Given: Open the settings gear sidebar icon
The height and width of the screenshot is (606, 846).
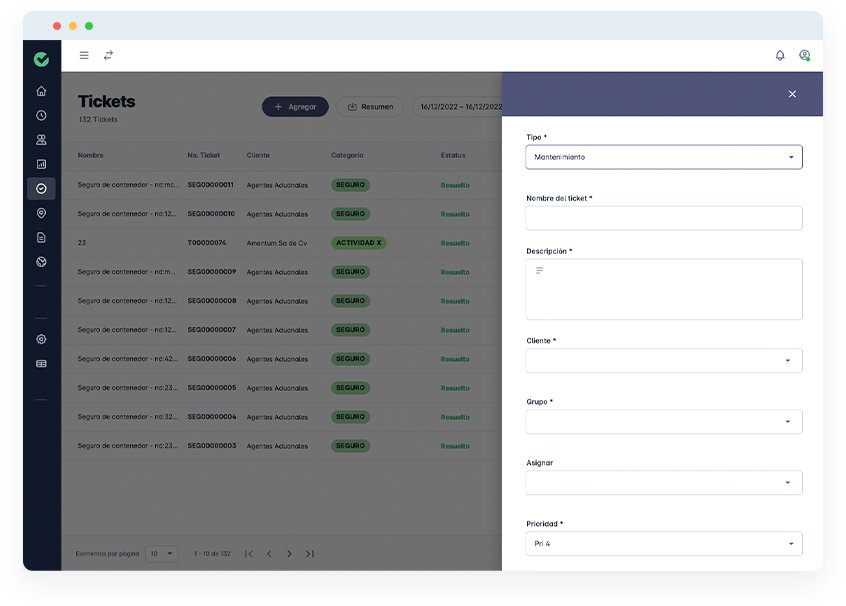Looking at the screenshot, I should coord(41,339).
